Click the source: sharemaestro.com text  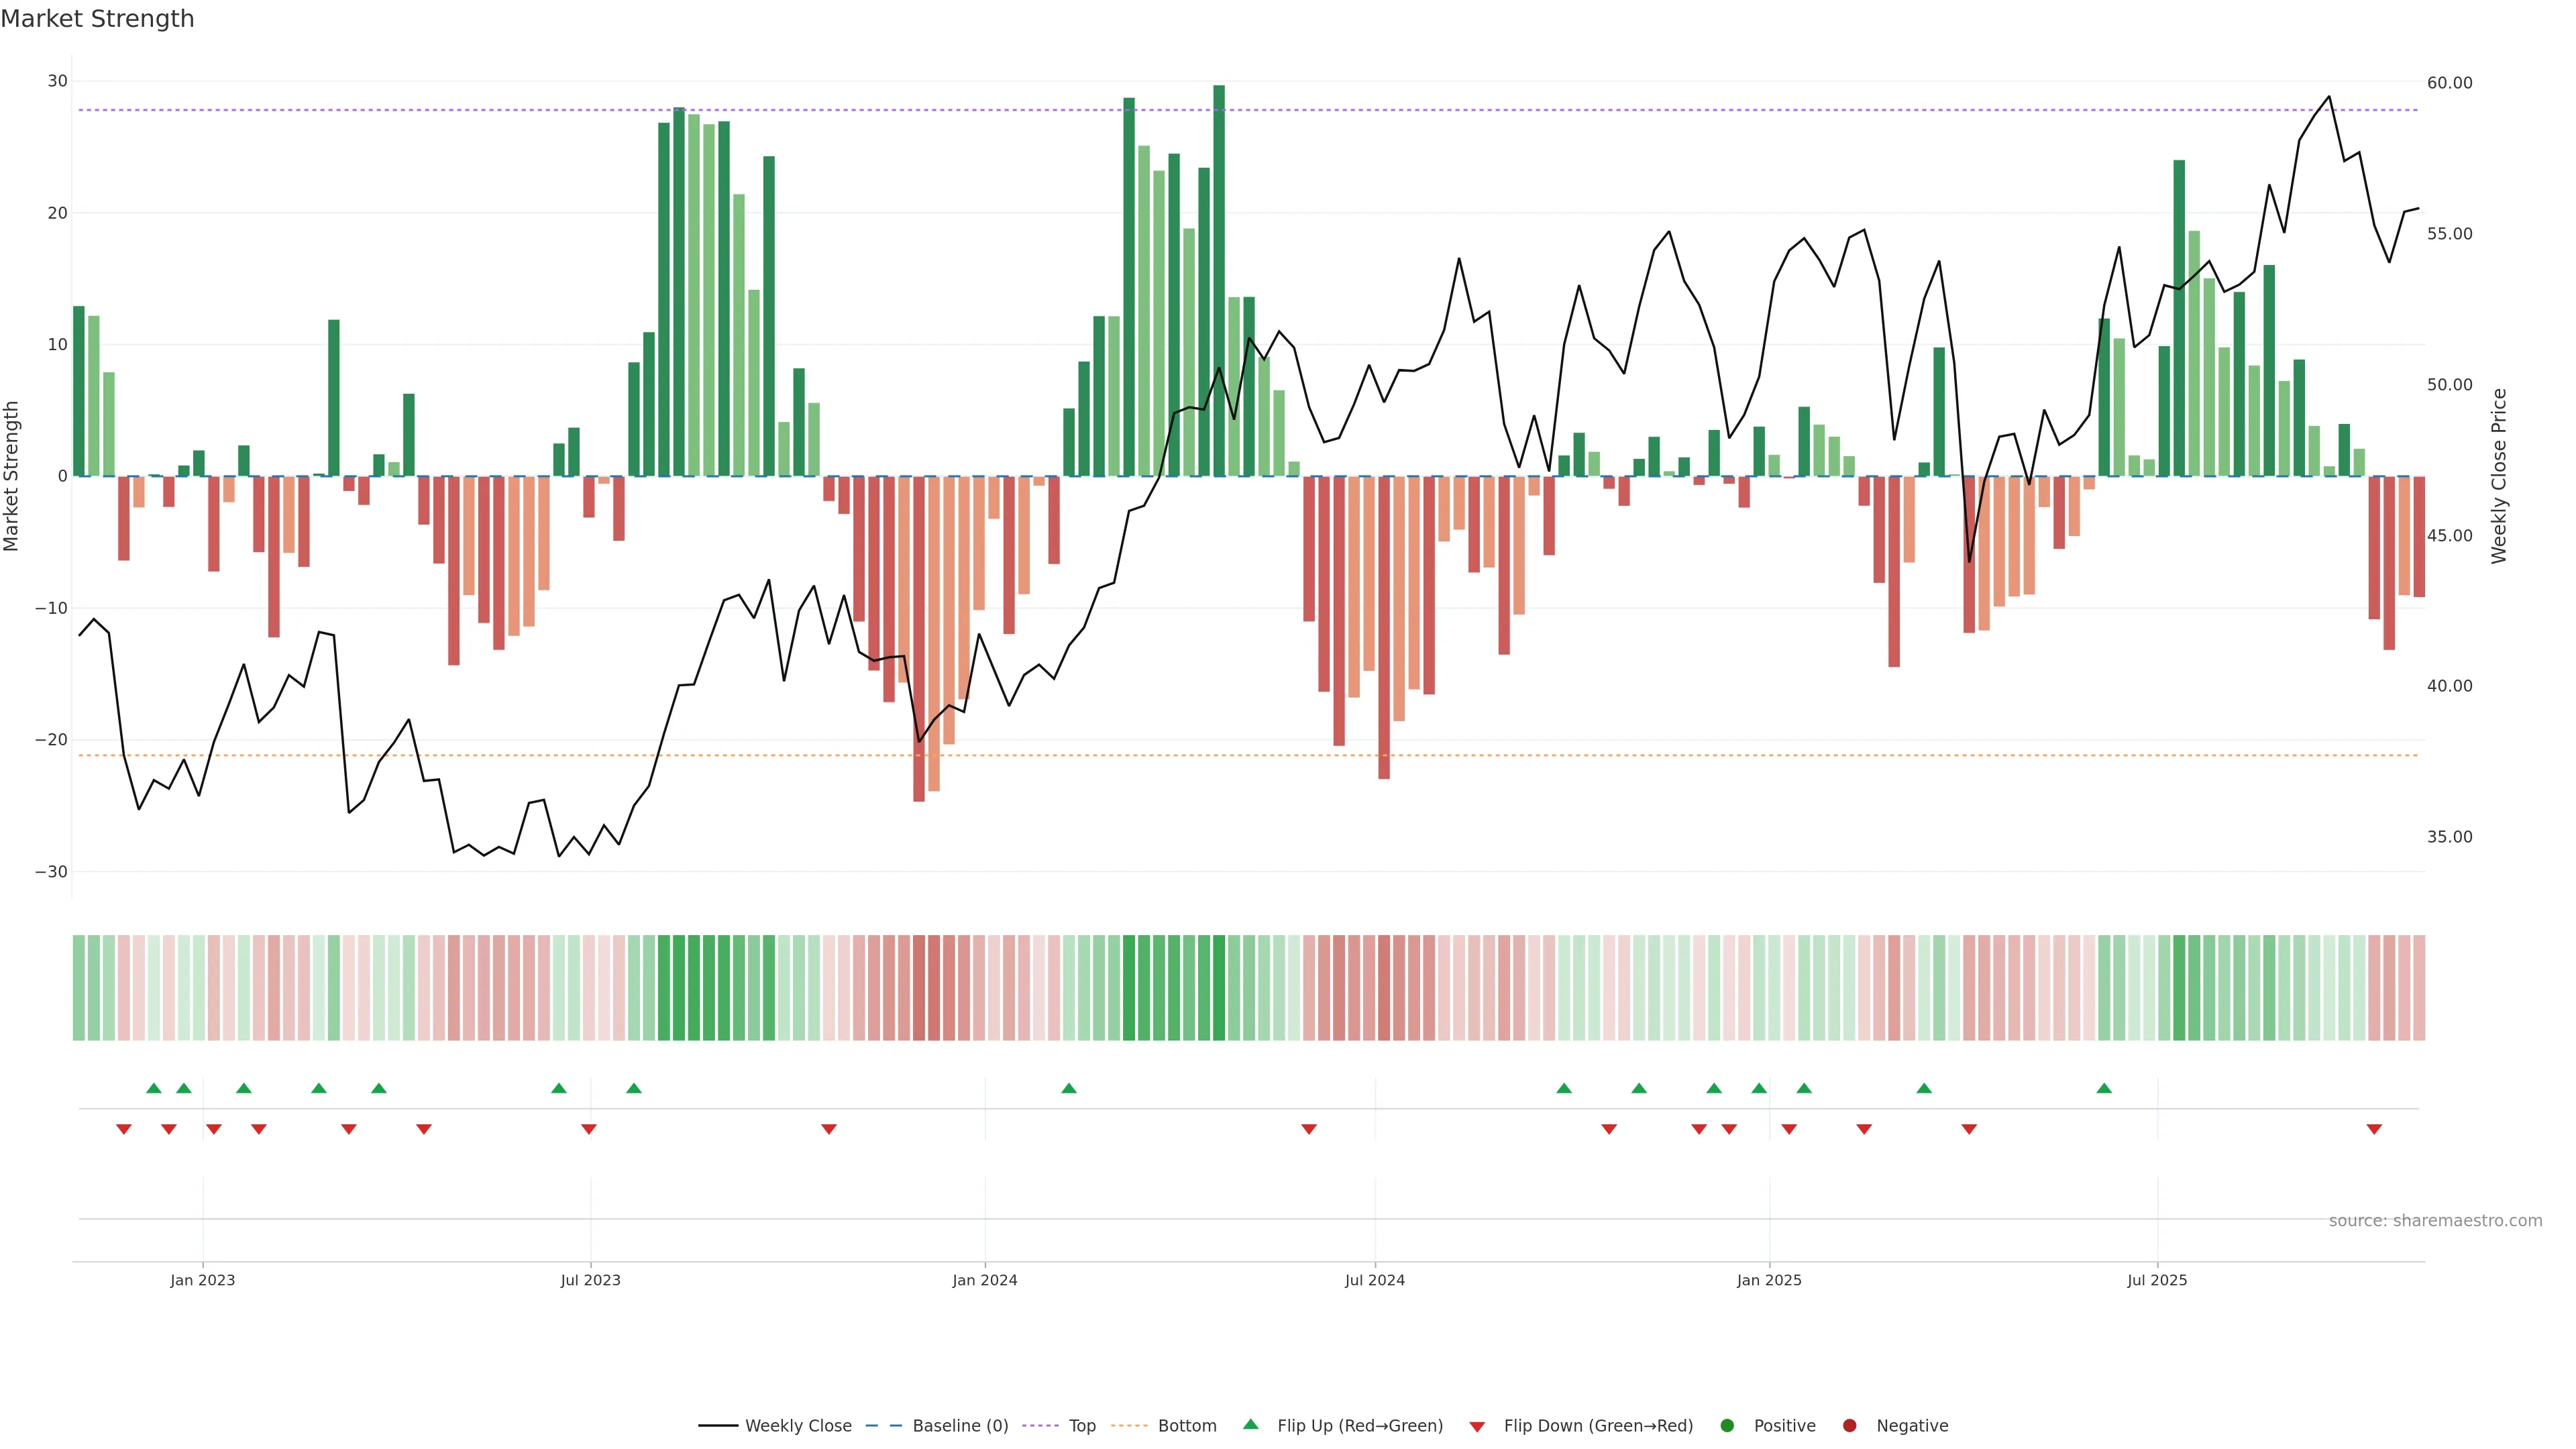[2435, 1221]
